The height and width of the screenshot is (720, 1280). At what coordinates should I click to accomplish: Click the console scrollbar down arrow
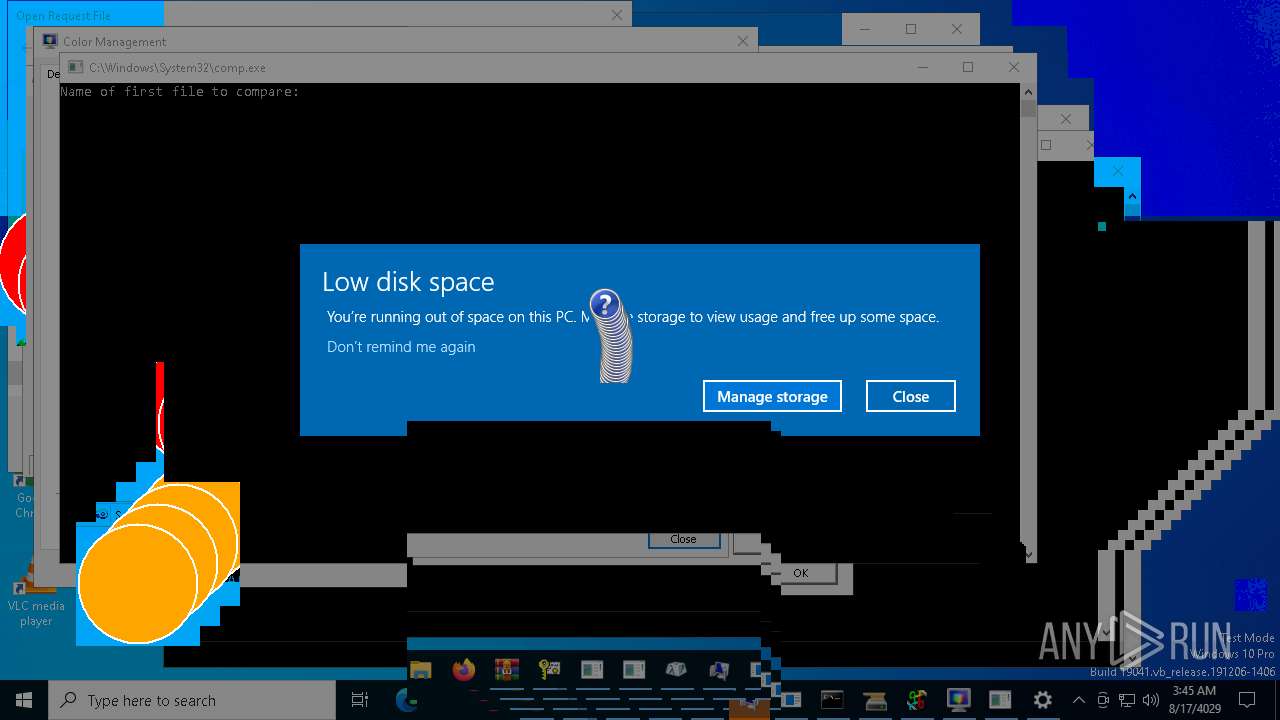[x=1028, y=552]
